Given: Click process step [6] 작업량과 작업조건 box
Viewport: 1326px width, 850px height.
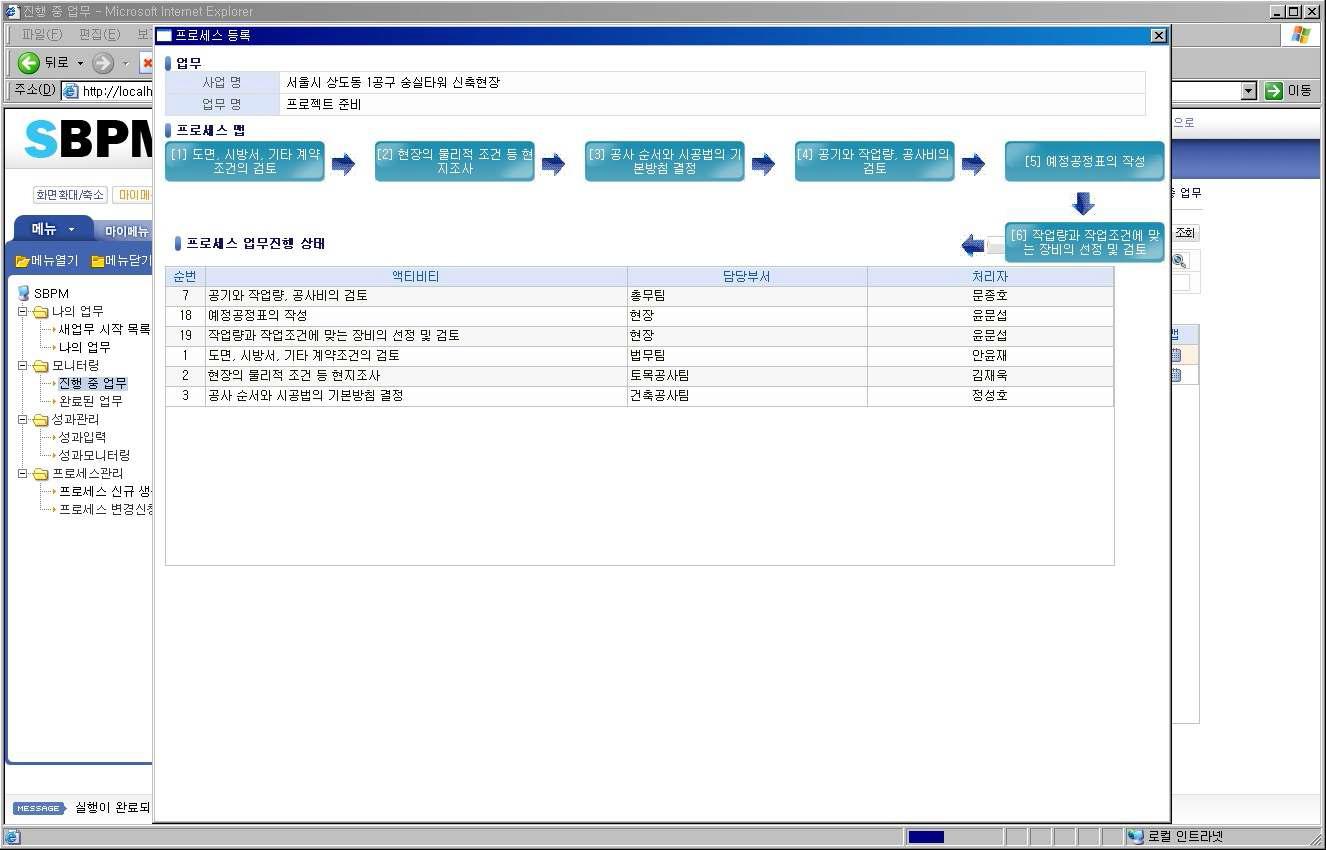Looking at the screenshot, I should point(1085,242).
